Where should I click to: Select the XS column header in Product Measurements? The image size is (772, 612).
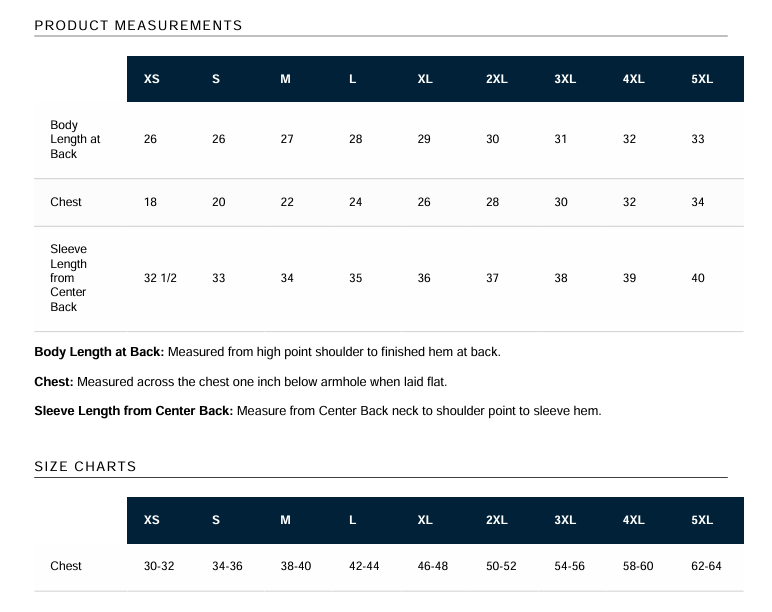(x=152, y=79)
